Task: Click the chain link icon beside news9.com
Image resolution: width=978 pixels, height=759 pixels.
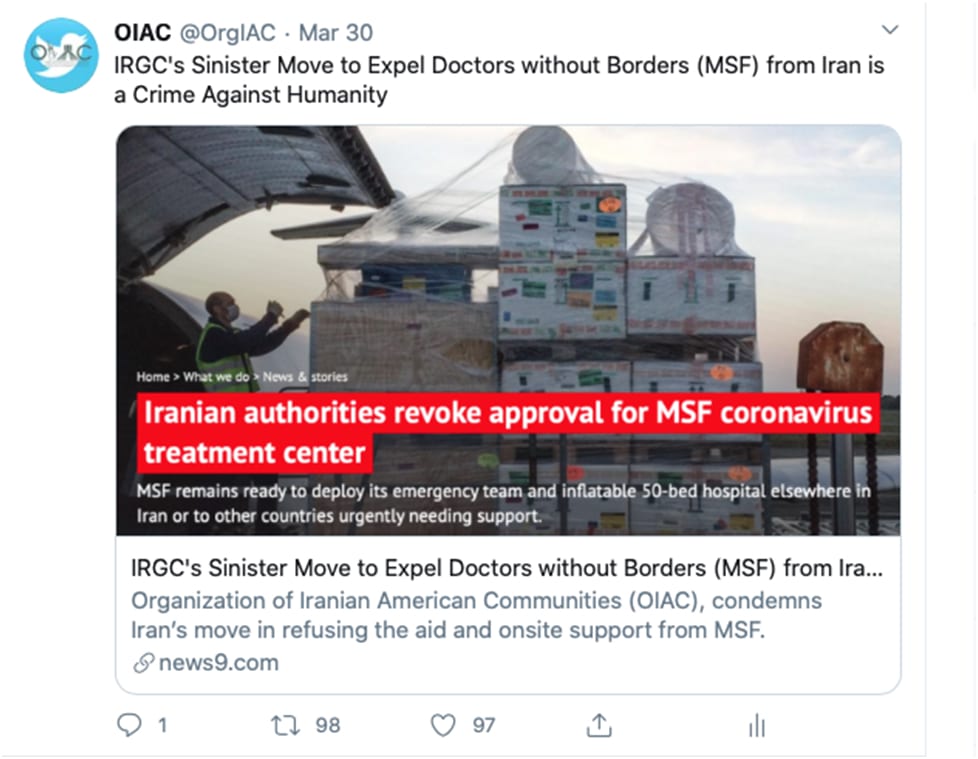Action: point(145,662)
